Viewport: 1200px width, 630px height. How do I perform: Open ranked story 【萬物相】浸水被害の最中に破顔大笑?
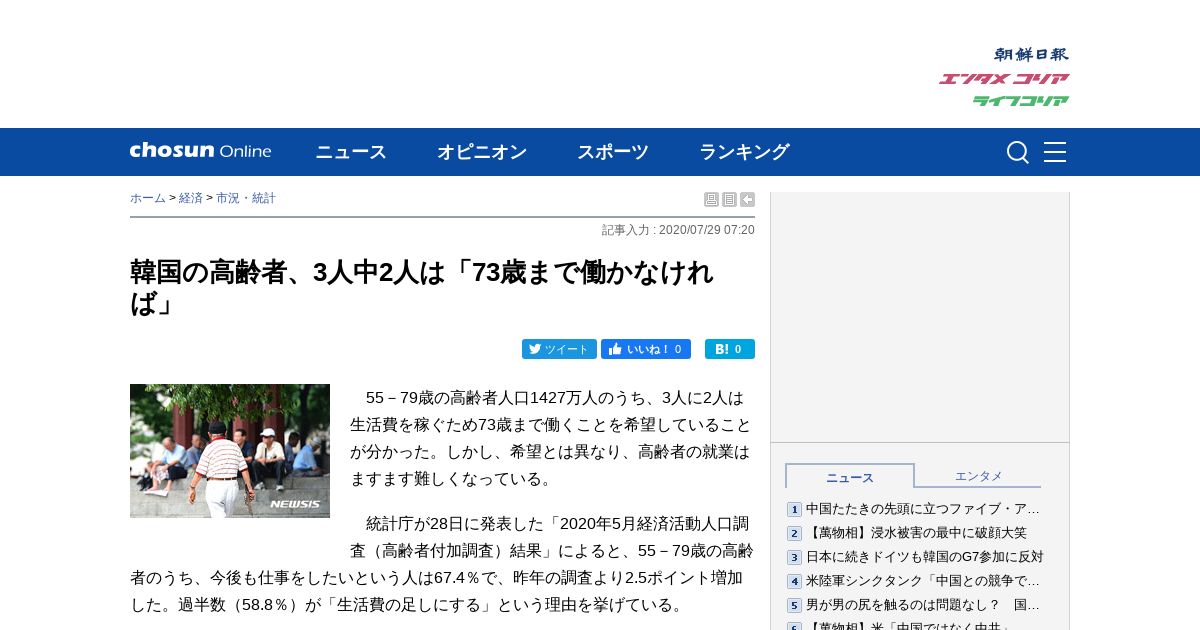916,533
